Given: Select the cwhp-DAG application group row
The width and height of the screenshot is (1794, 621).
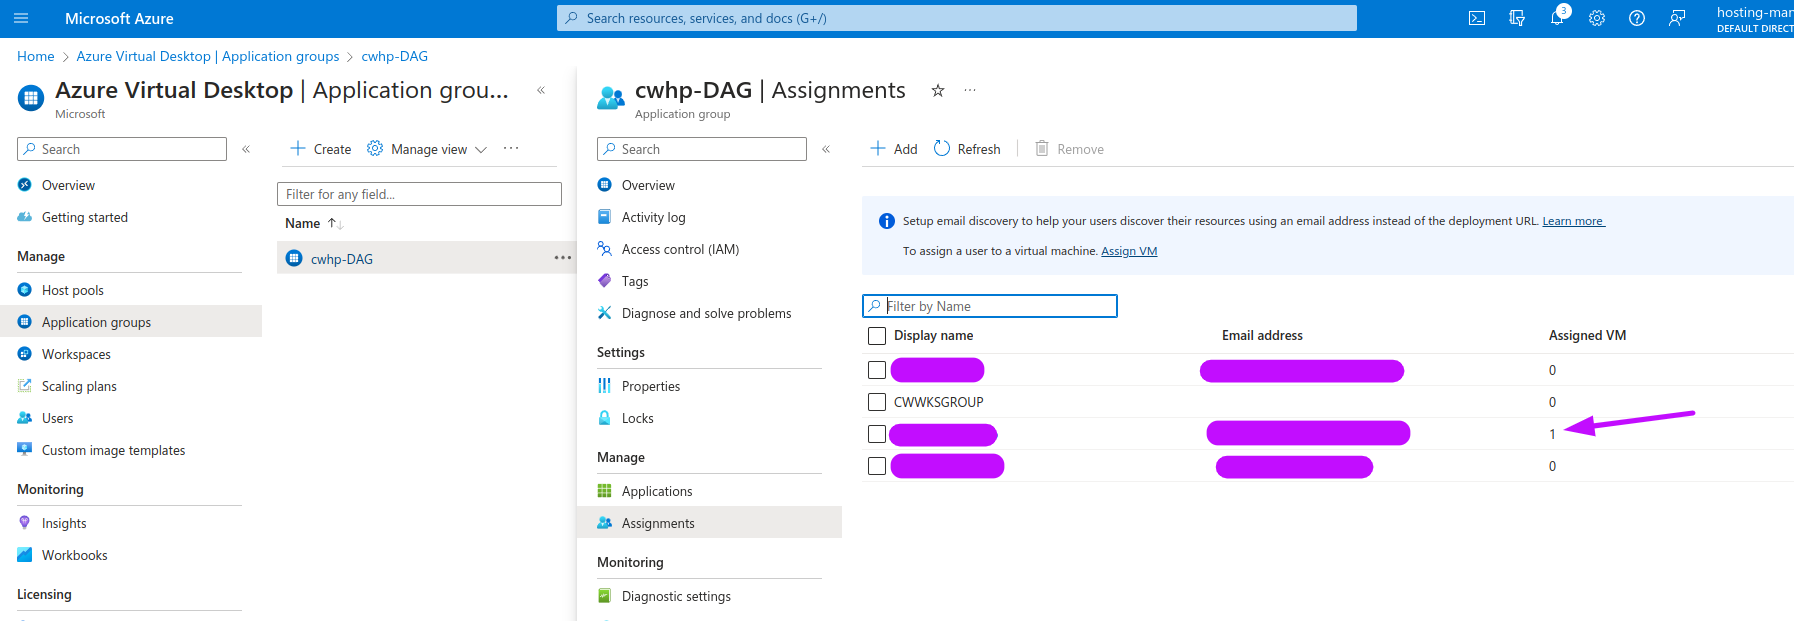Looking at the screenshot, I should click(427, 258).
